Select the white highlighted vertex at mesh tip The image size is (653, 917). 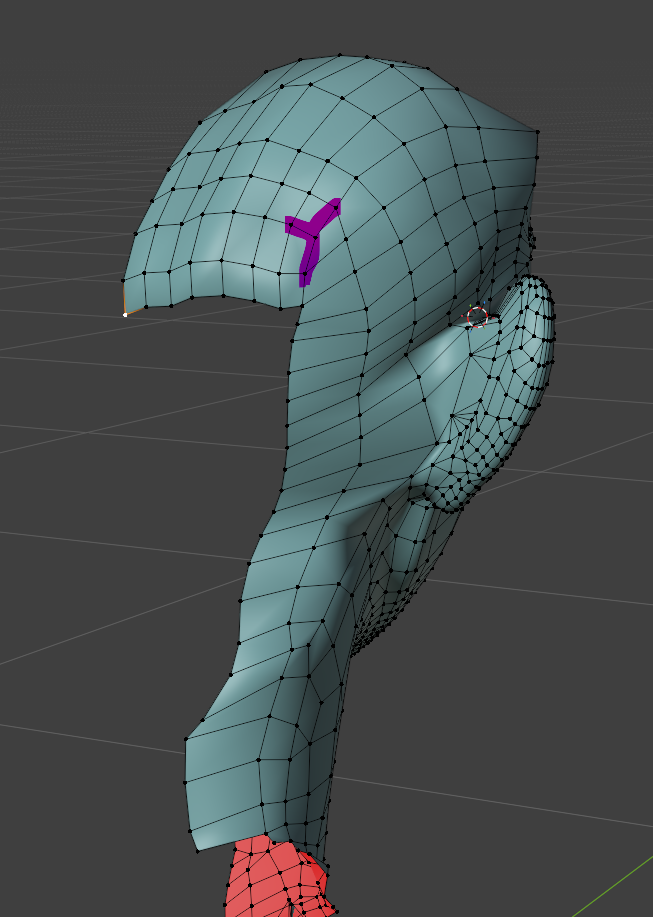(125, 315)
